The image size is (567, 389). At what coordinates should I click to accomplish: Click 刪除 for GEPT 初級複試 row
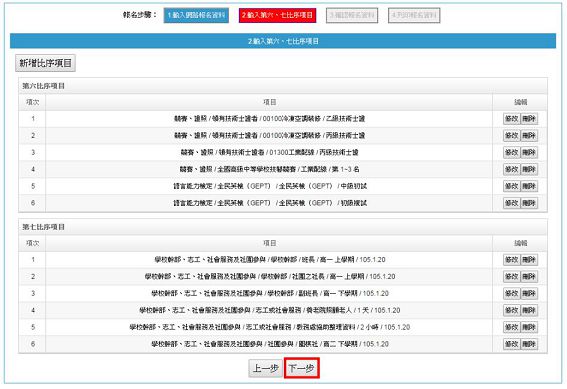529,203
